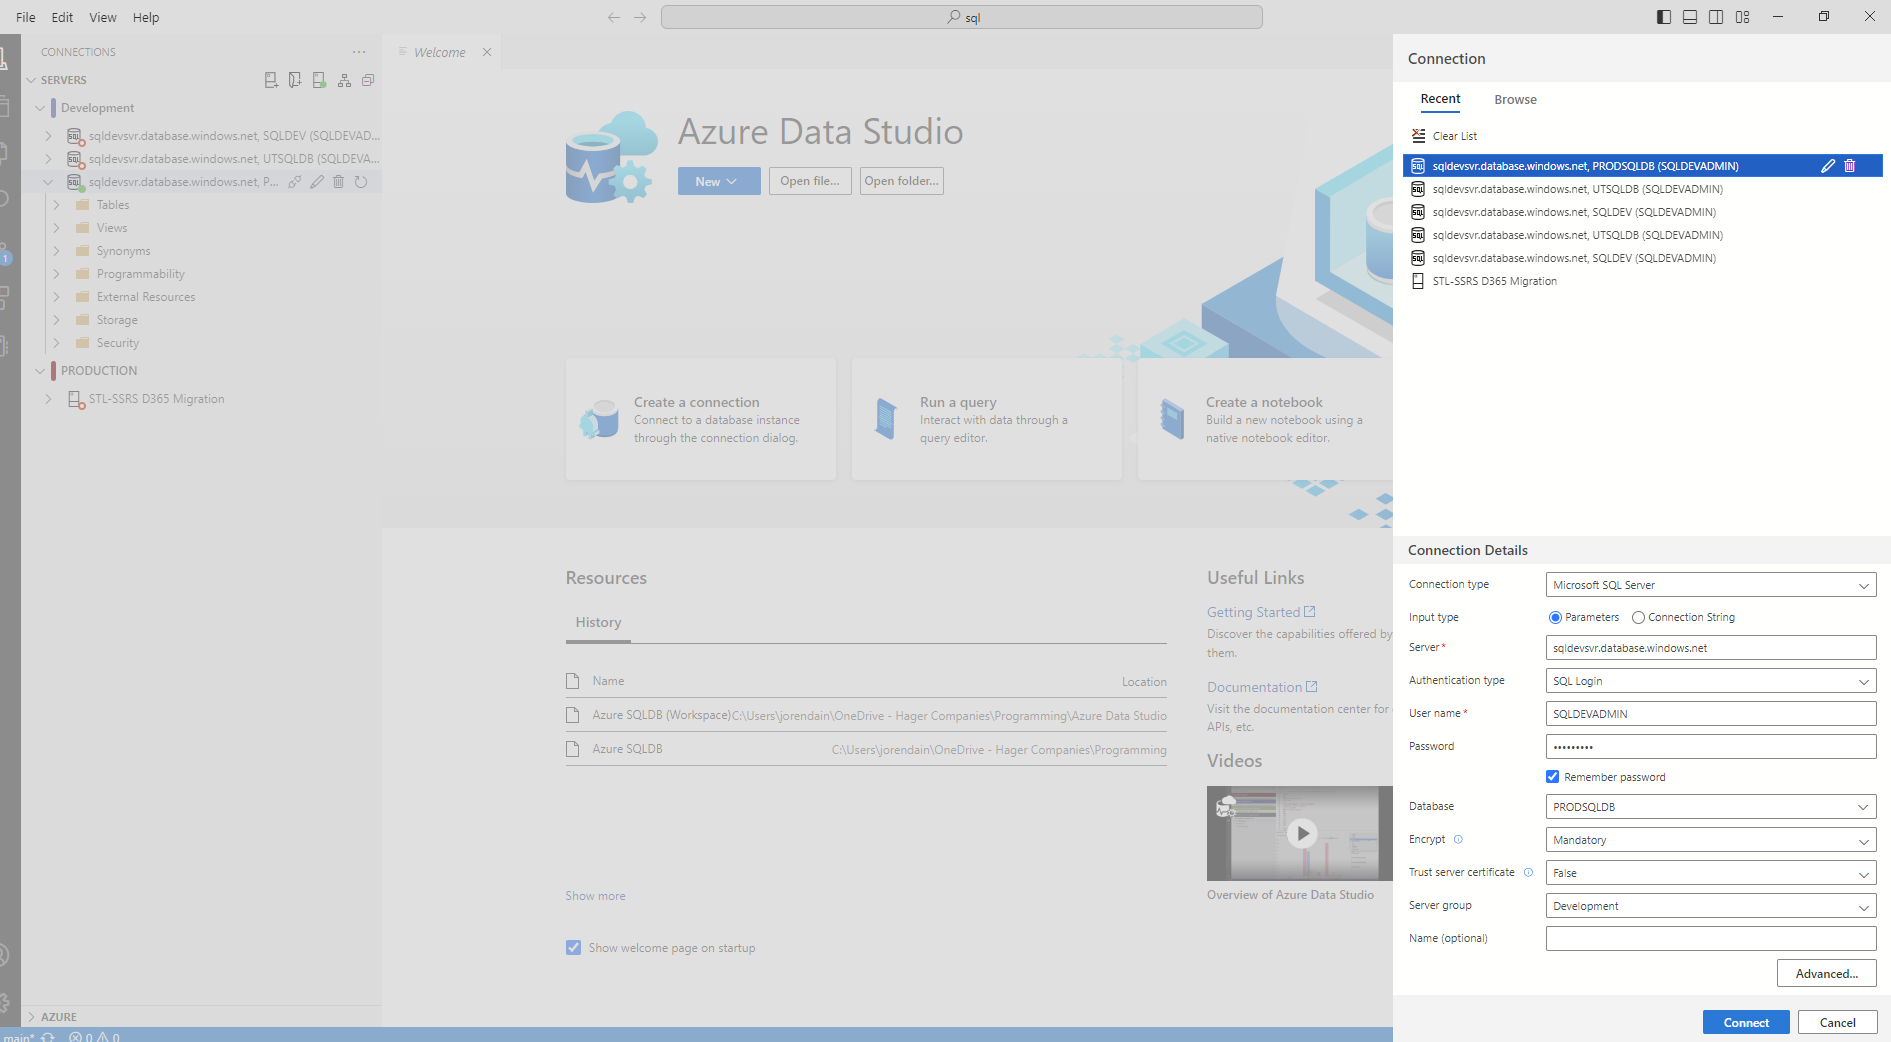Click the Trust server certificate info icon
1891x1042 pixels.
[x=1528, y=873]
